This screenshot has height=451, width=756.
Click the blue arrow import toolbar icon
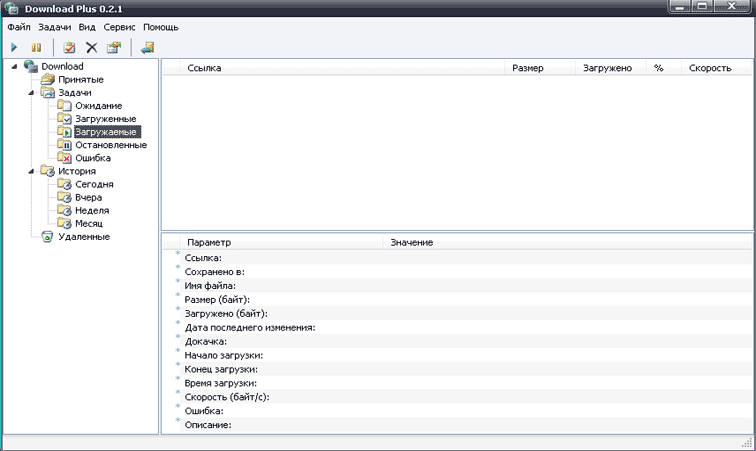click(x=148, y=47)
